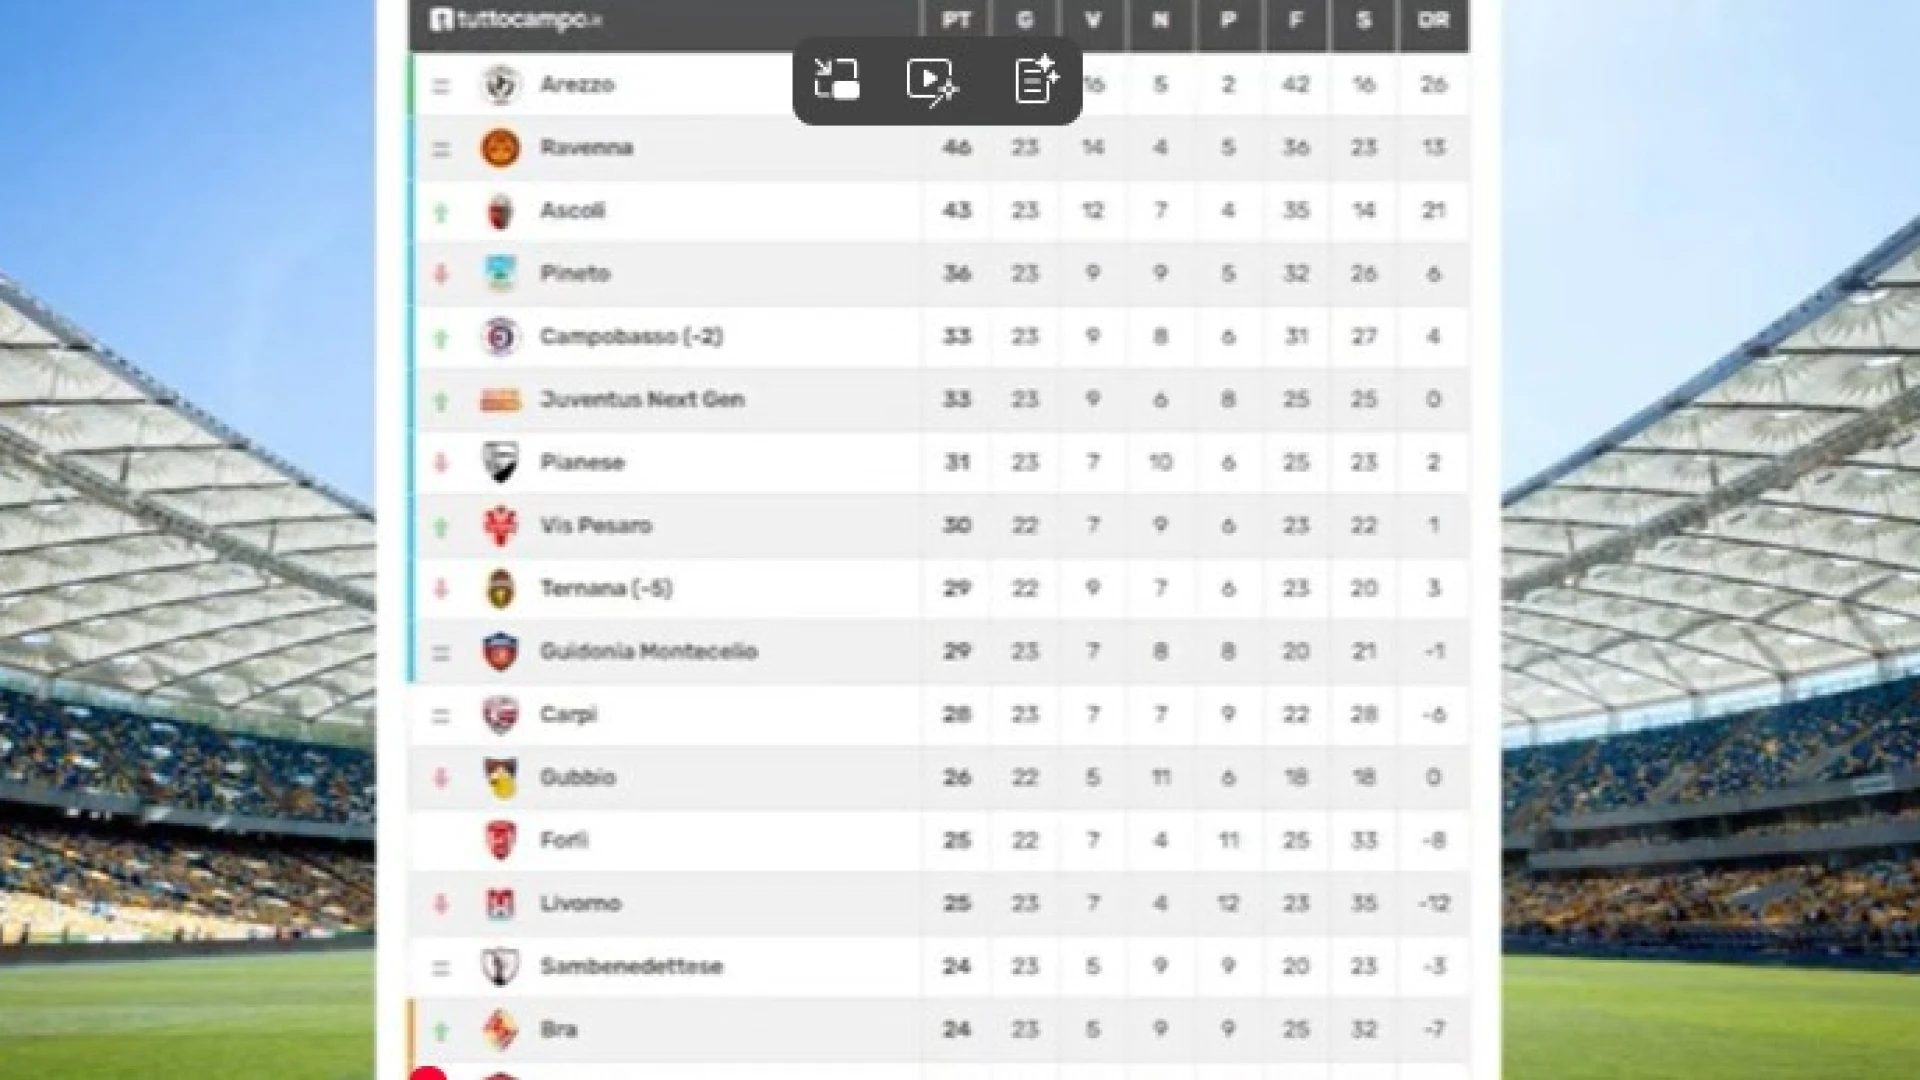
Task: Click the Livorno team crest
Action: pyautogui.click(x=500, y=904)
